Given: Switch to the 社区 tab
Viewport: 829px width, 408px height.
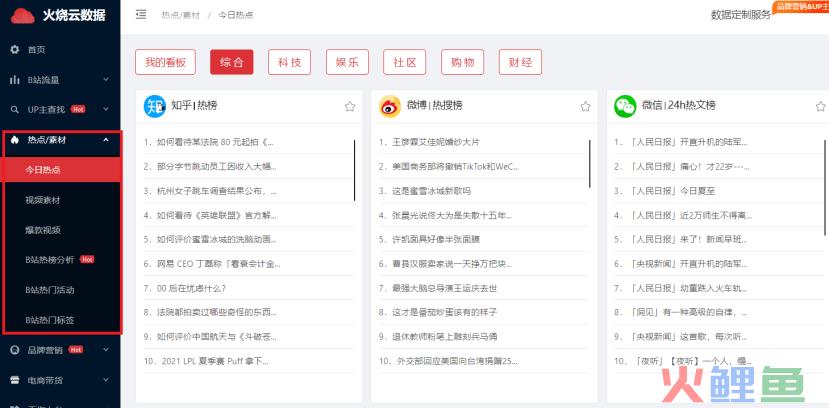Looking at the screenshot, I should coord(405,62).
